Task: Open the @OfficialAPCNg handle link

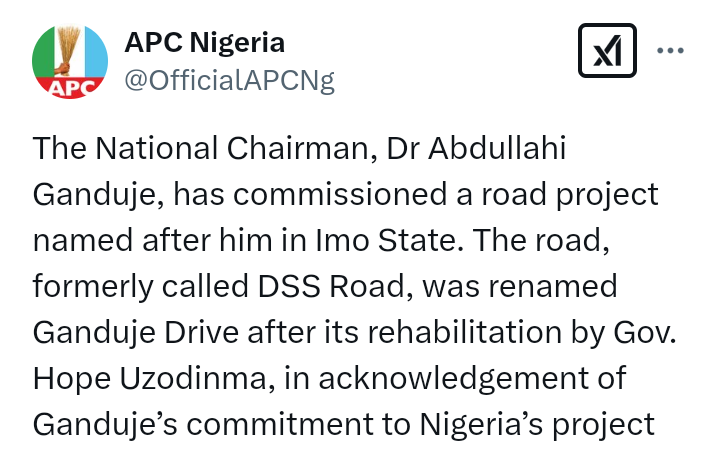Action: (x=229, y=81)
